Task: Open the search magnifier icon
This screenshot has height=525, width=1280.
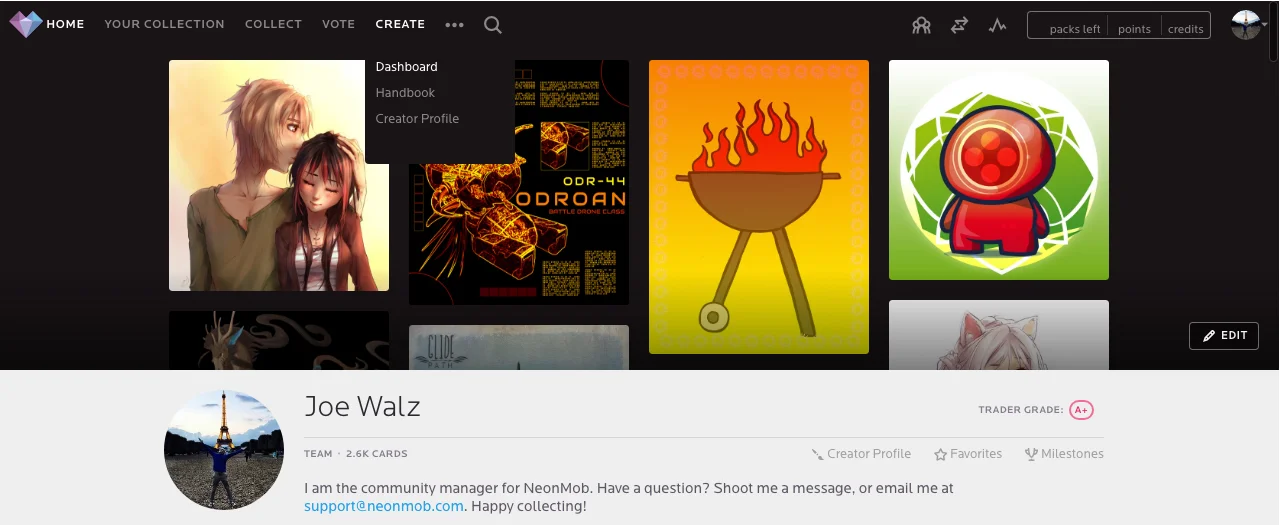Action: click(x=493, y=25)
